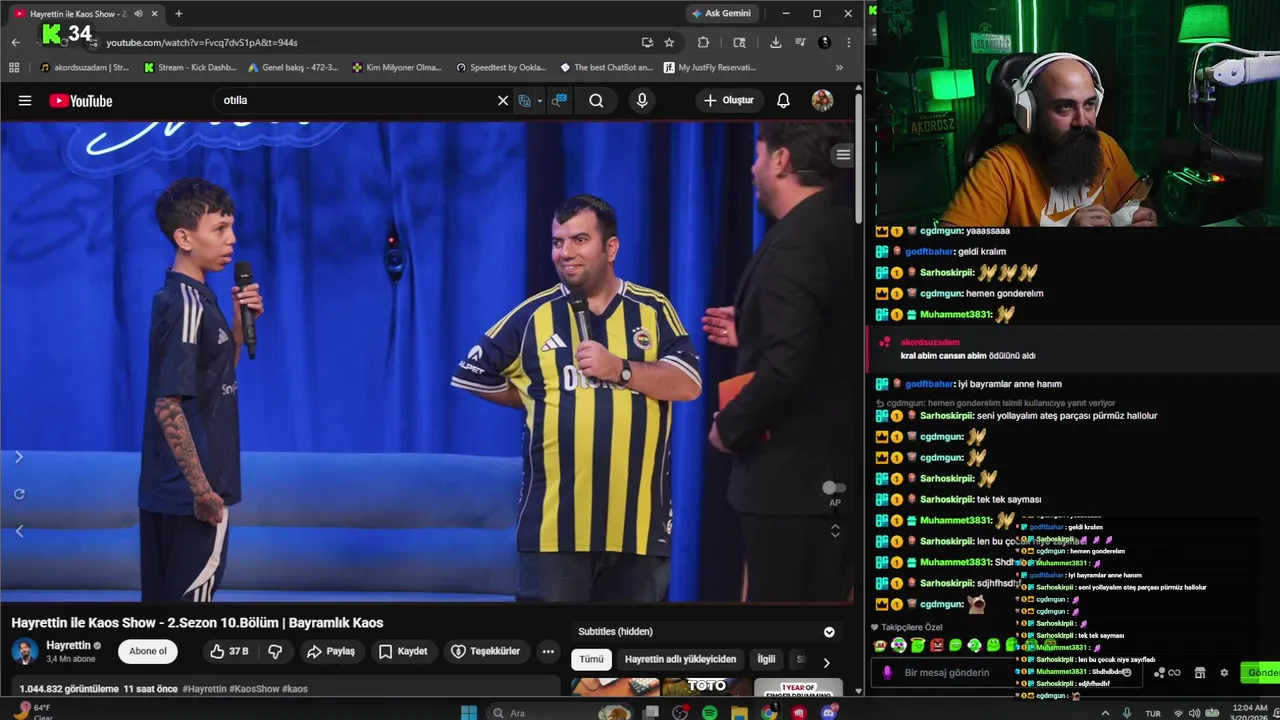Show hidden tray icons chevron
Image resolution: width=1280 pixels, height=720 pixels.
point(1106,713)
